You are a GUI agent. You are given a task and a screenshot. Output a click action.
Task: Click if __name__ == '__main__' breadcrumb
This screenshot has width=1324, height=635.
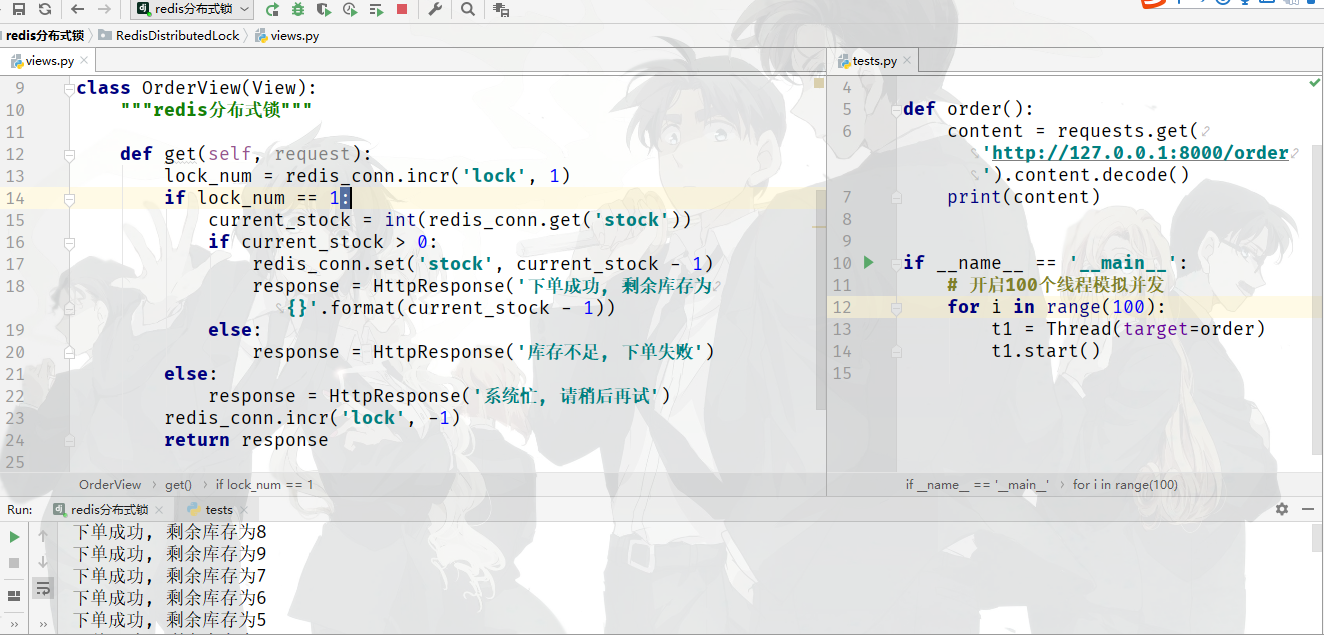pyautogui.click(x=977, y=485)
